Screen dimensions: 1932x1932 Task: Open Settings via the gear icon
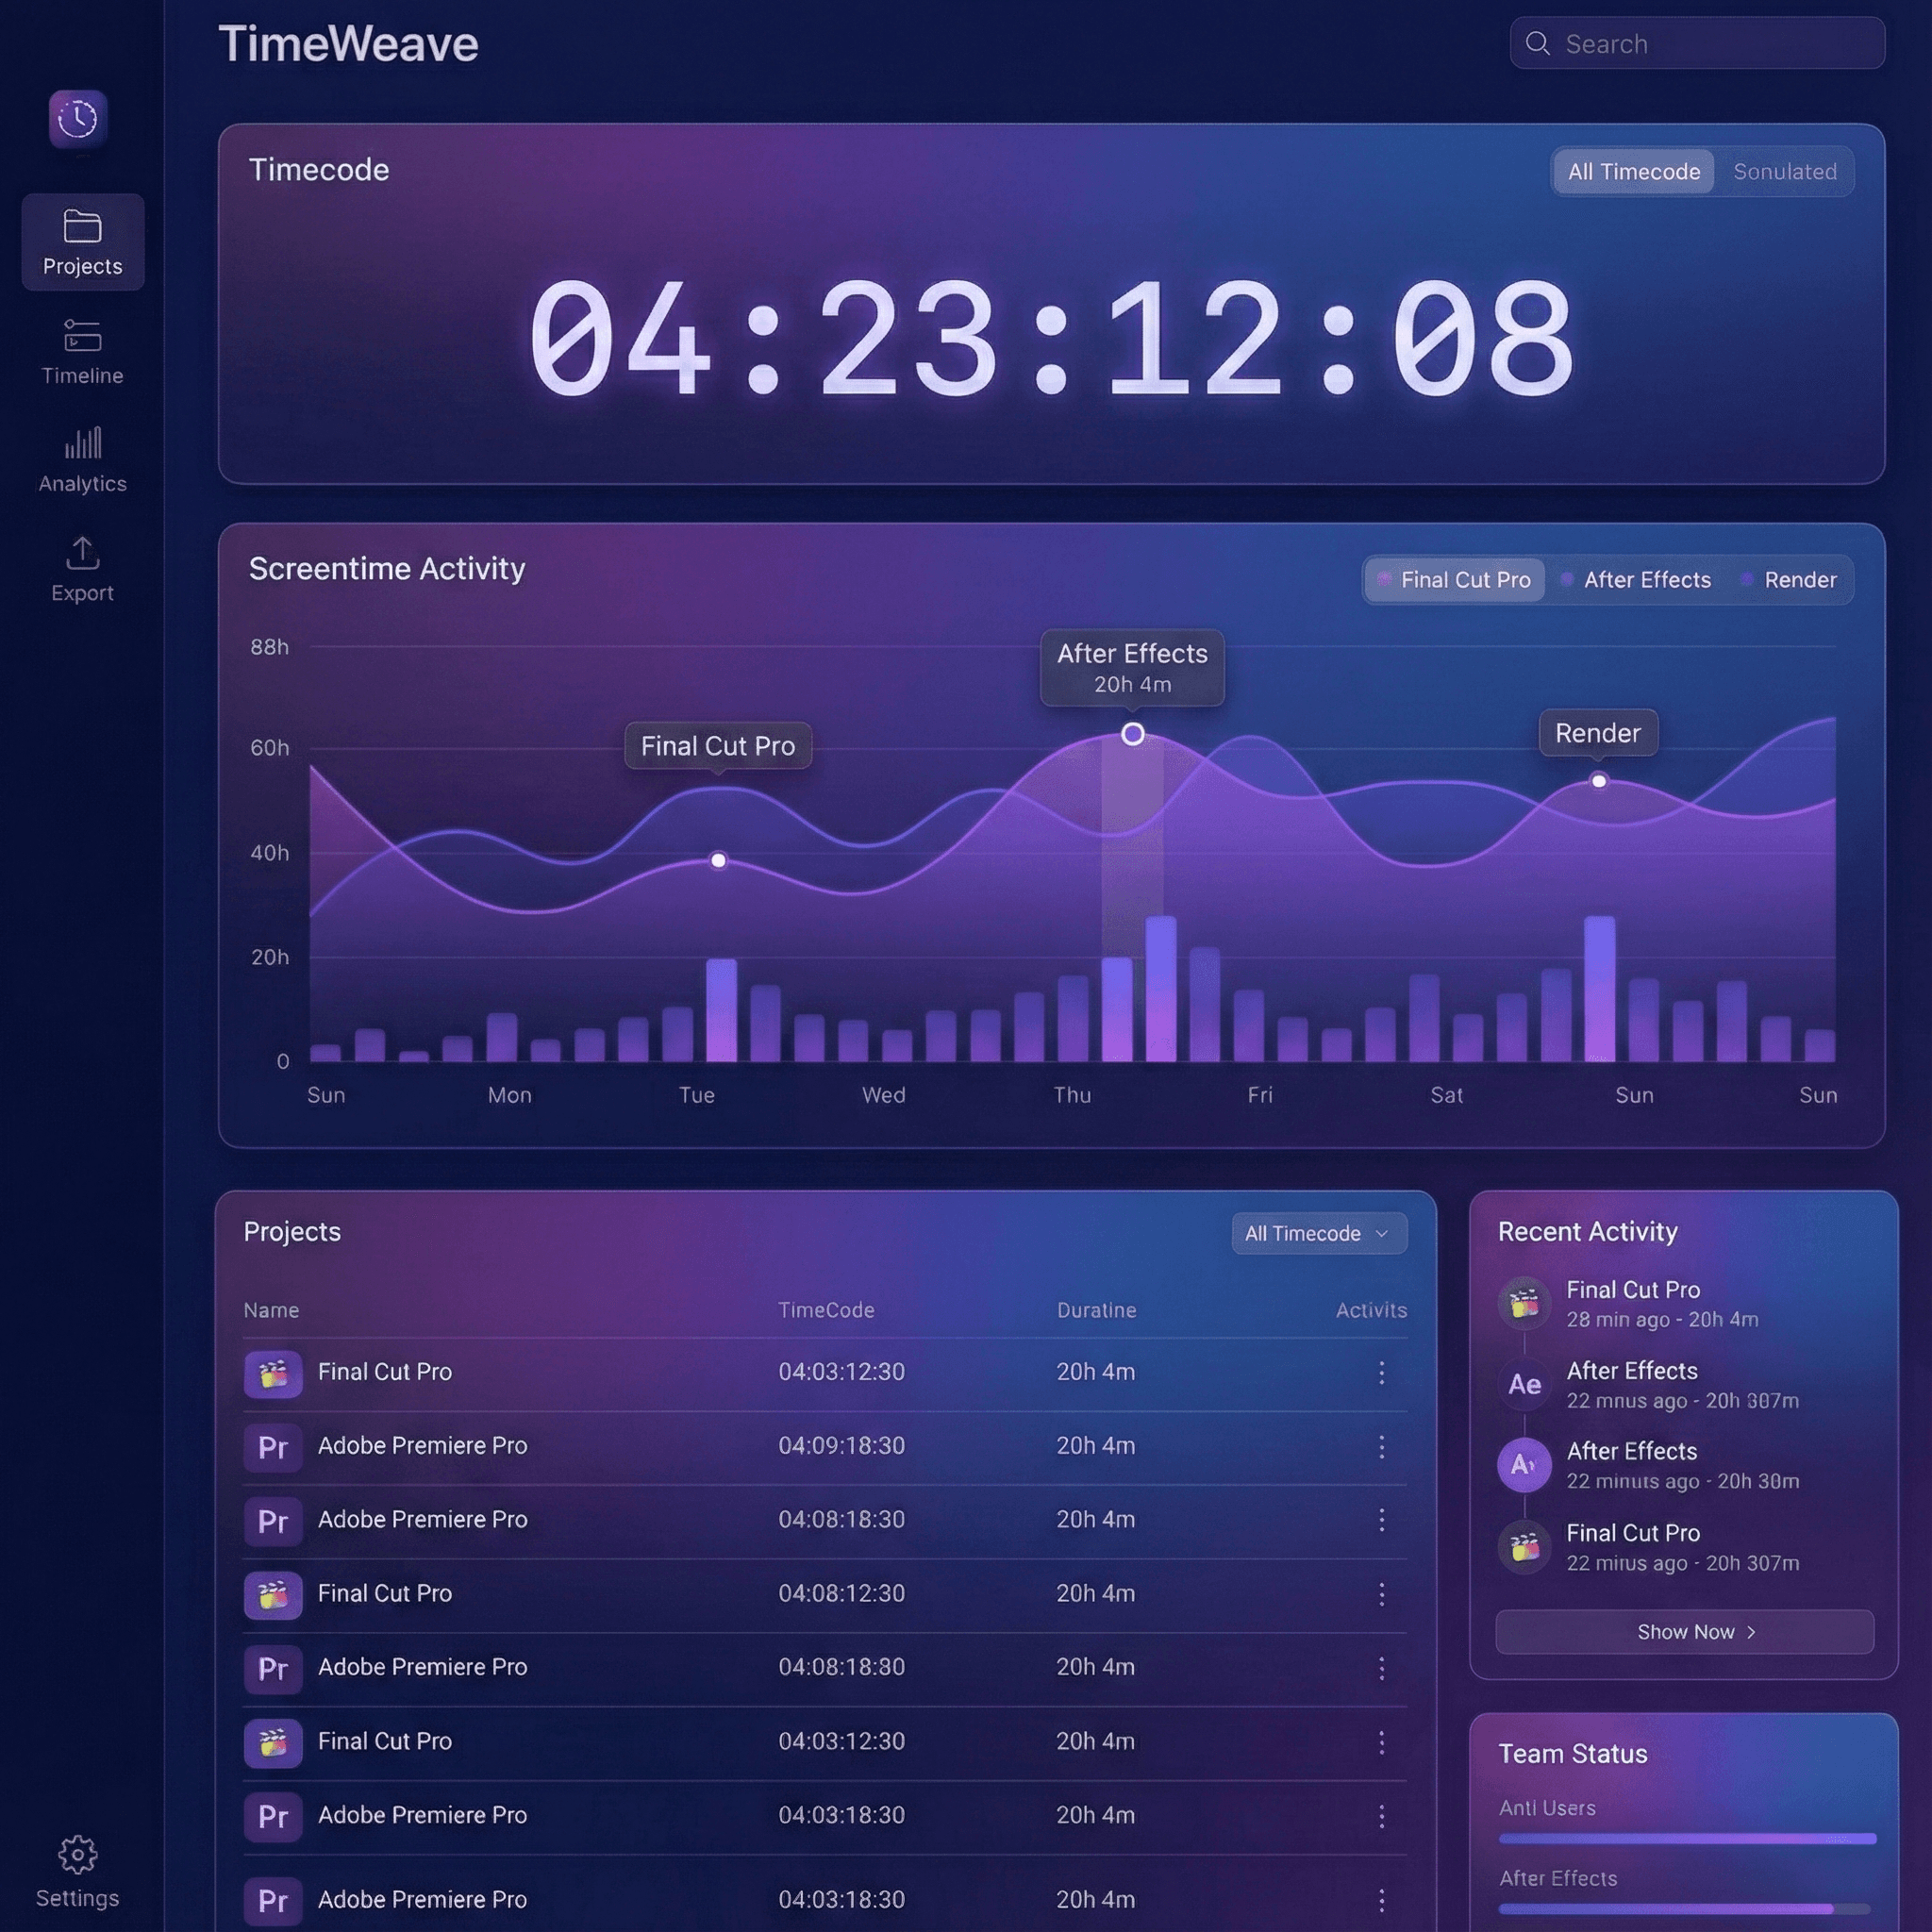pyautogui.click(x=76, y=1855)
